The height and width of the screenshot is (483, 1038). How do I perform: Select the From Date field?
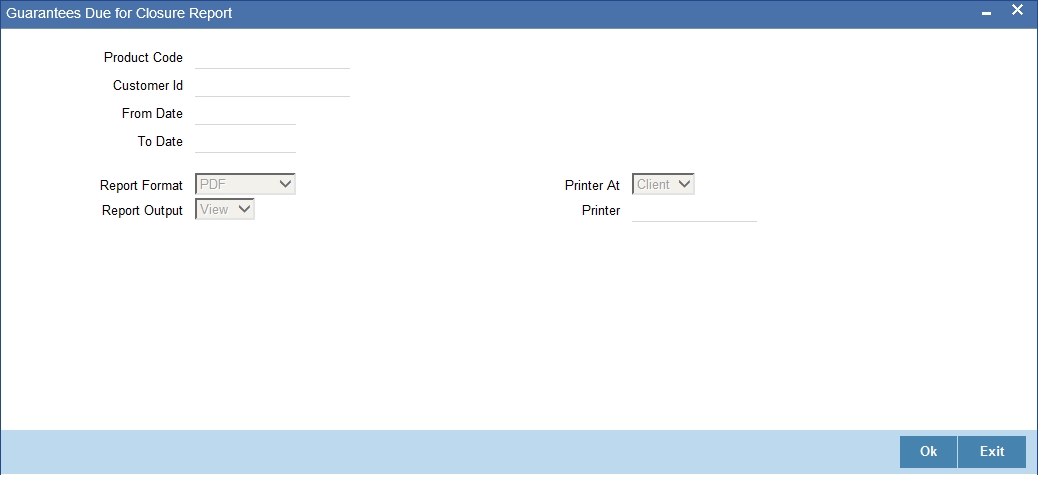point(246,114)
